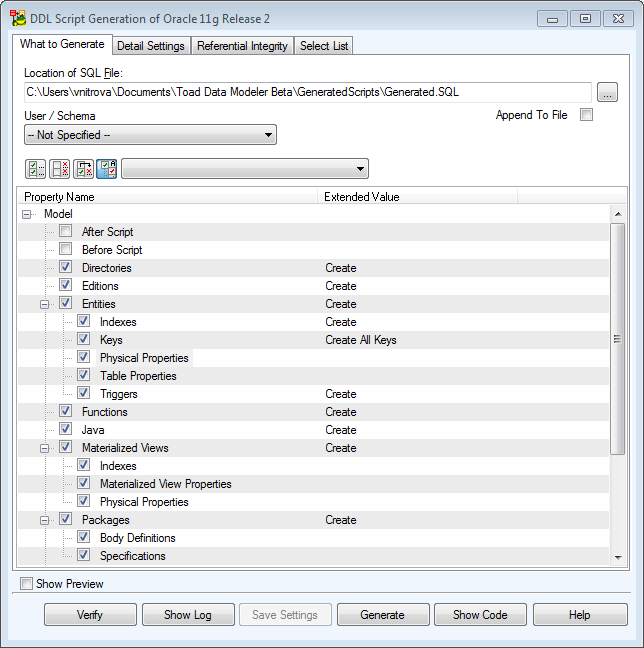Switch to the Referential Integrity tab
This screenshot has height=648, width=644.
pos(242,46)
